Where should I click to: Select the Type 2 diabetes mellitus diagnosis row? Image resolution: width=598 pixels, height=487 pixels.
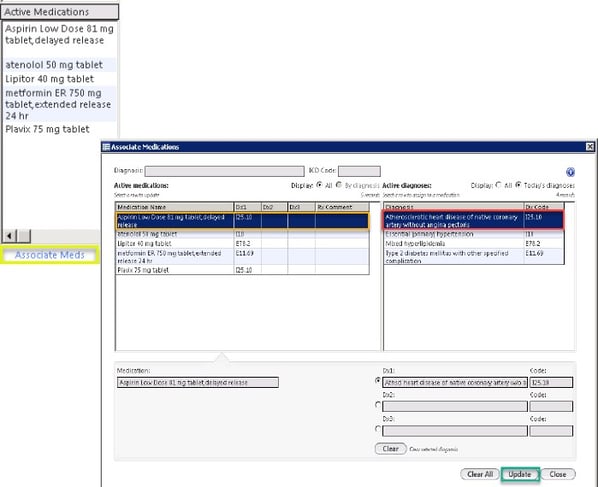(474, 257)
